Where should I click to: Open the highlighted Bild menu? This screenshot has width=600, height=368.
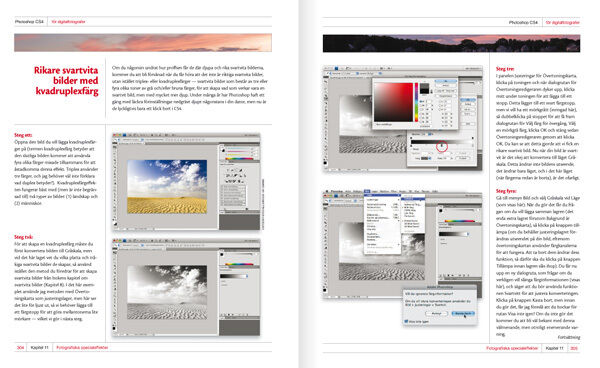click(x=367, y=191)
